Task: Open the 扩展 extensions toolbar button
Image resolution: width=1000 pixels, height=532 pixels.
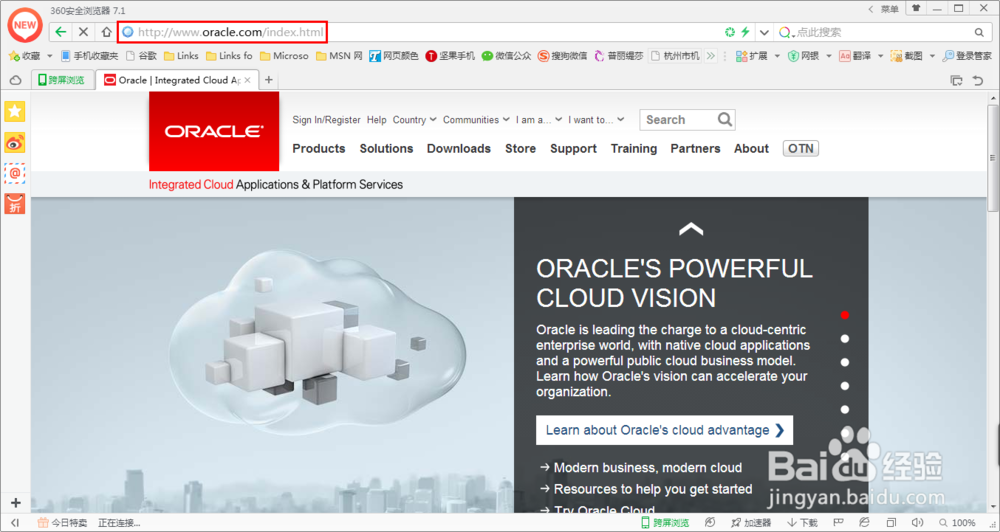Action: pos(751,56)
